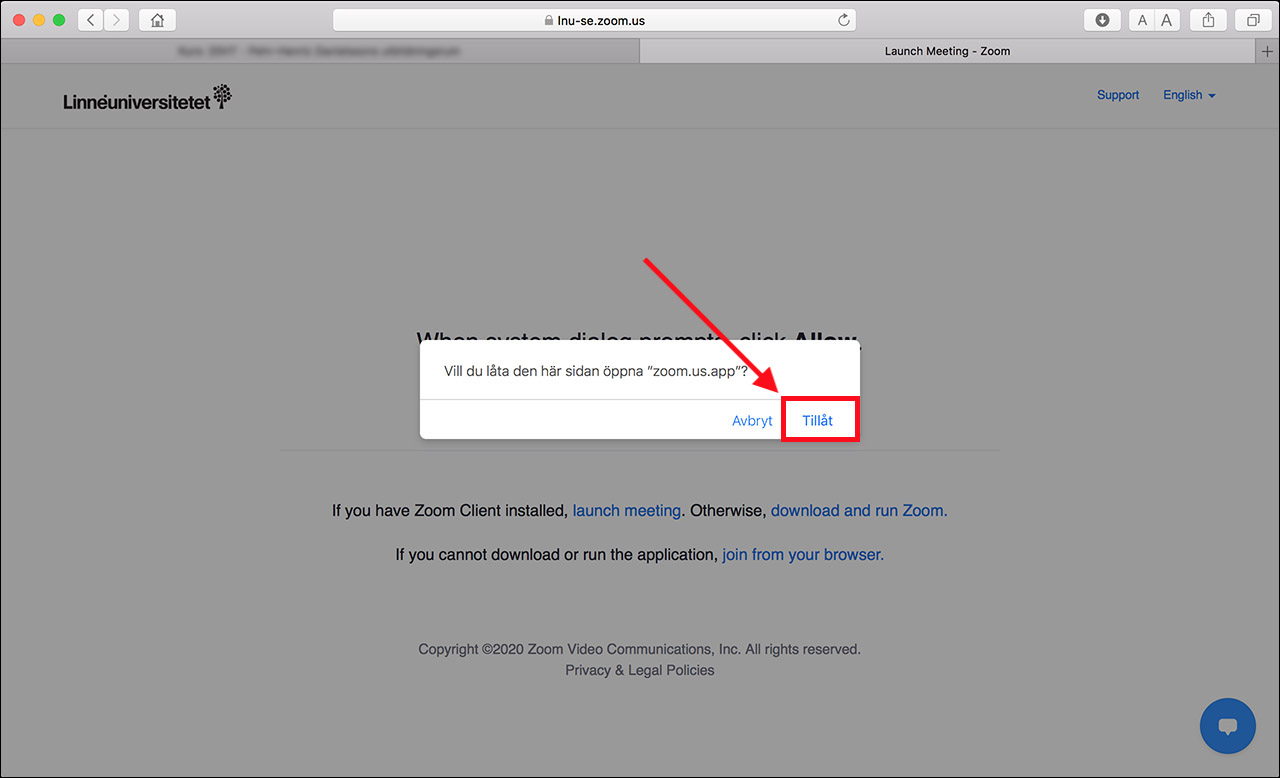1280x778 pixels.
Task: Switch to the Launch Meeting - Zoom tab
Action: click(946, 51)
